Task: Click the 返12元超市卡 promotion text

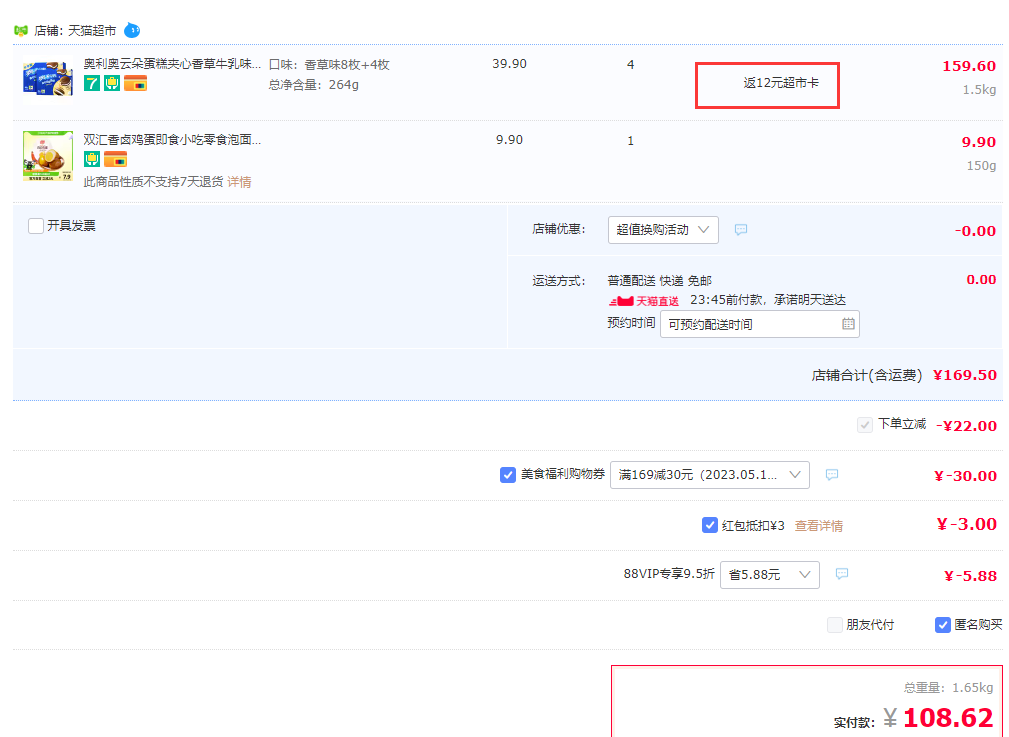Action: pos(781,83)
